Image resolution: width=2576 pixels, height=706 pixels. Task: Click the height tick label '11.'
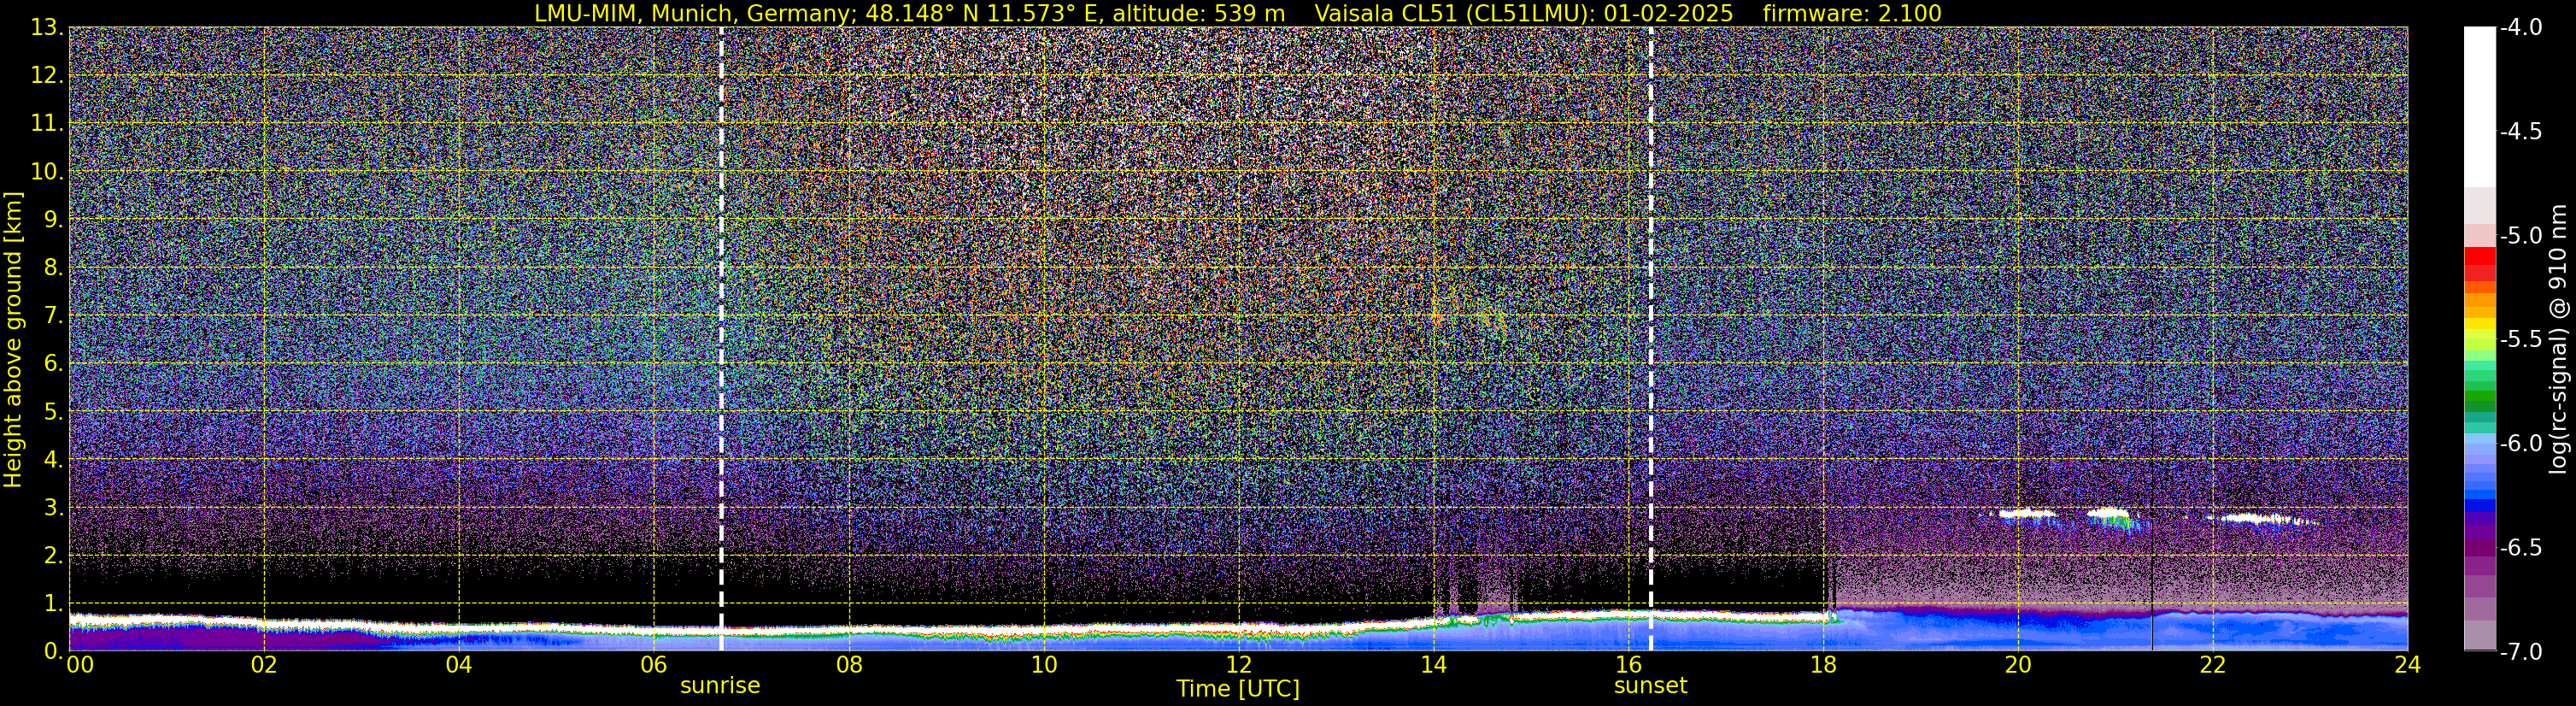pyautogui.click(x=47, y=124)
